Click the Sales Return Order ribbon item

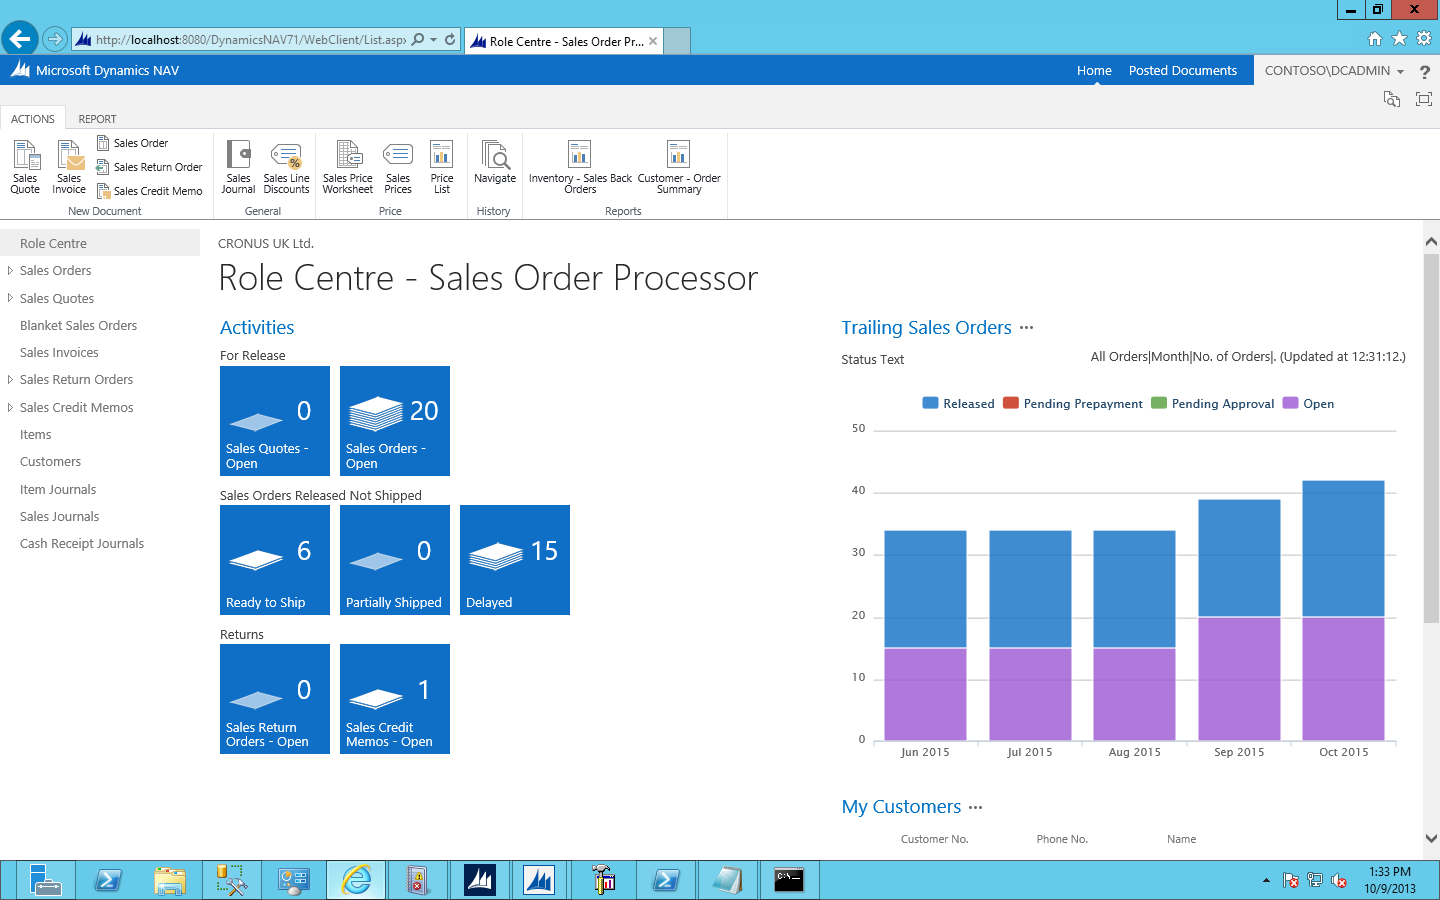coord(149,167)
